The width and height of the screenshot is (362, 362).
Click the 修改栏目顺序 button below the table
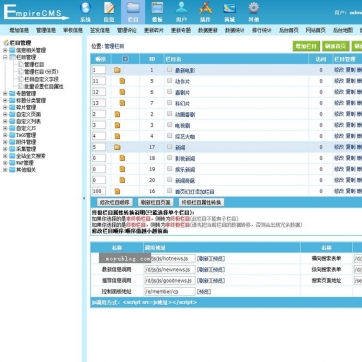click(x=115, y=202)
